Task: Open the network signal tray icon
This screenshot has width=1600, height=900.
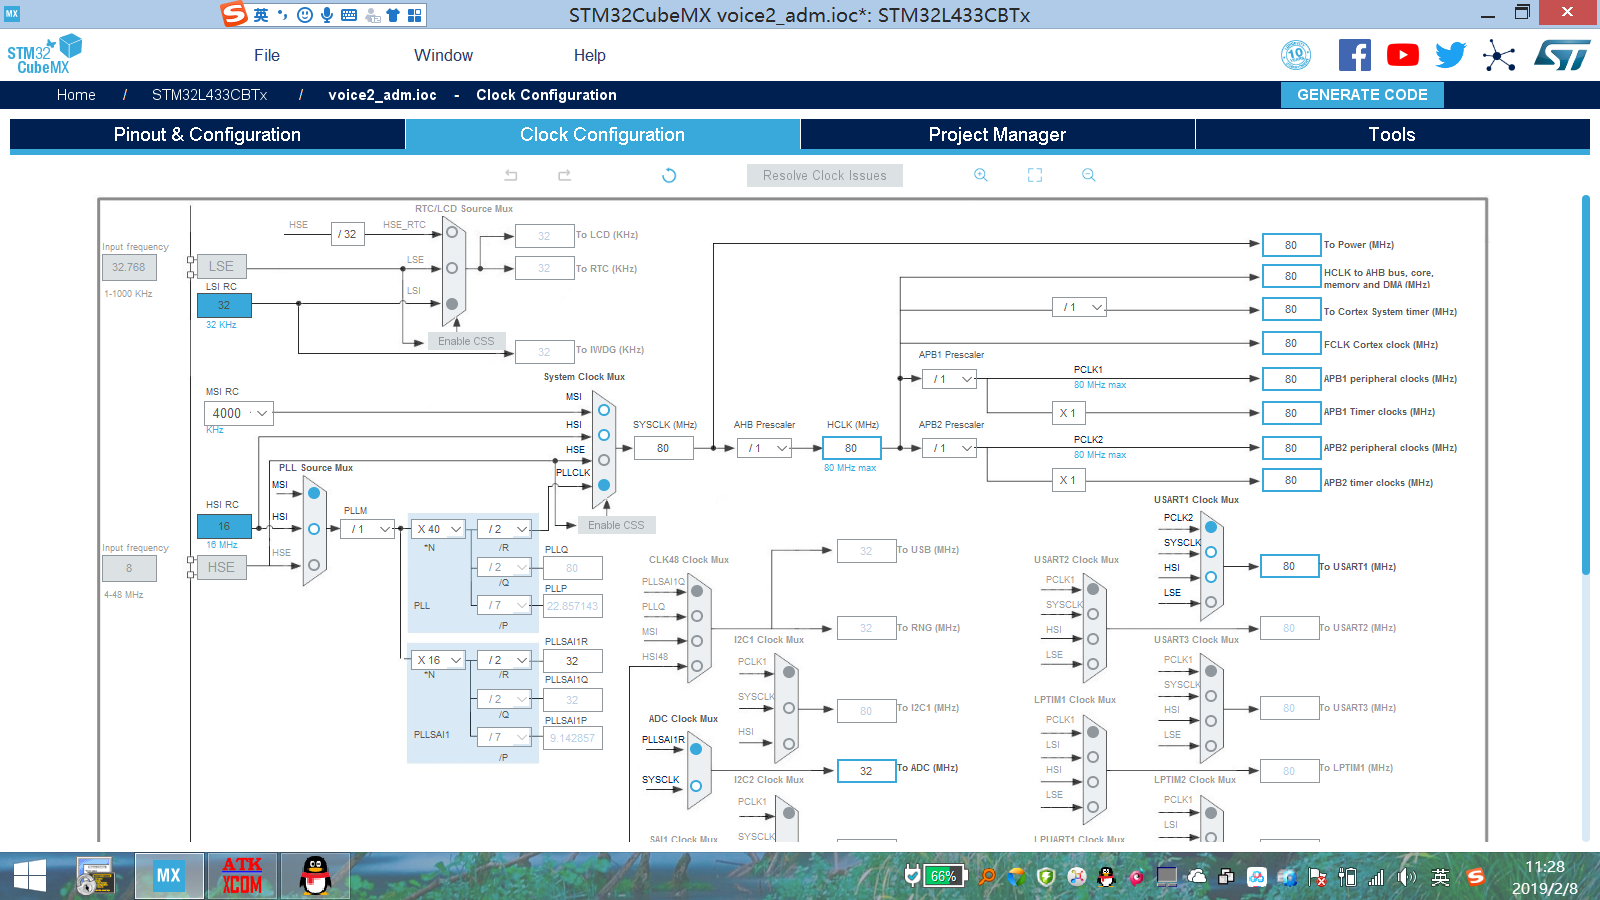Action: [x=1377, y=877]
